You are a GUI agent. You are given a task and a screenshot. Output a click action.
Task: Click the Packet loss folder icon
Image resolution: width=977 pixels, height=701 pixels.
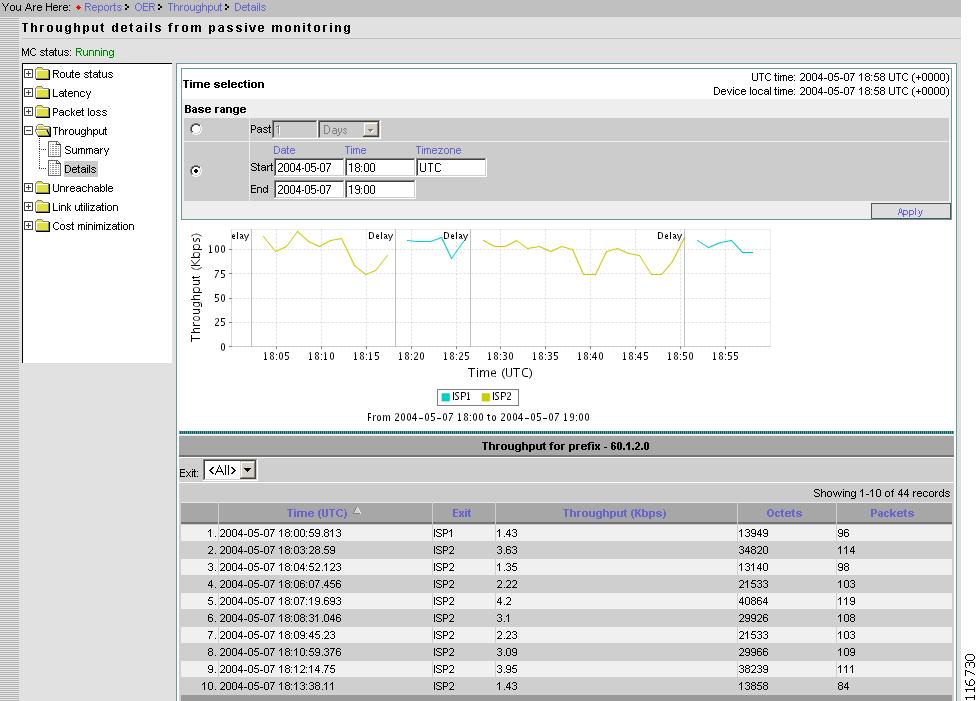tap(43, 112)
